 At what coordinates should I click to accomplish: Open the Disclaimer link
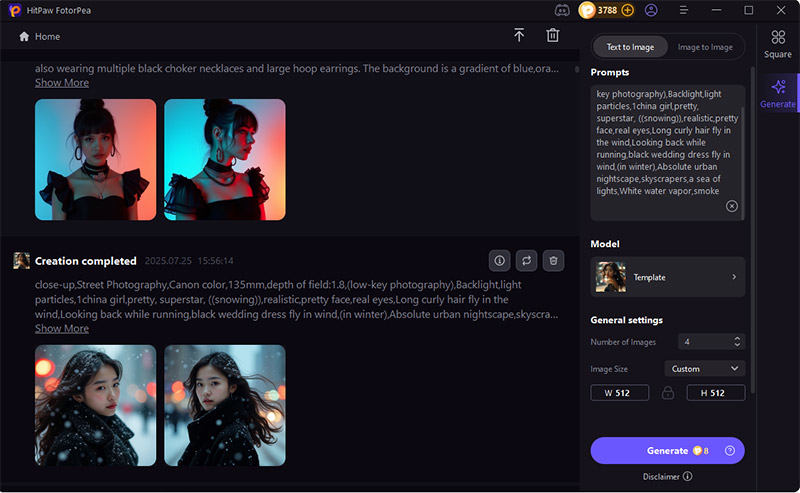click(x=661, y=477)
